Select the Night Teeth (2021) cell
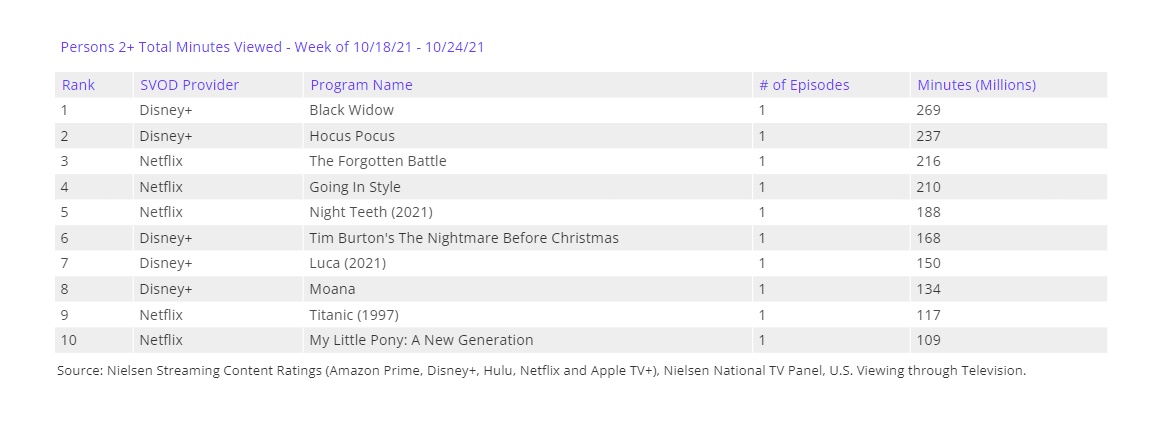 pyautogui.click(x=371, y=212)
